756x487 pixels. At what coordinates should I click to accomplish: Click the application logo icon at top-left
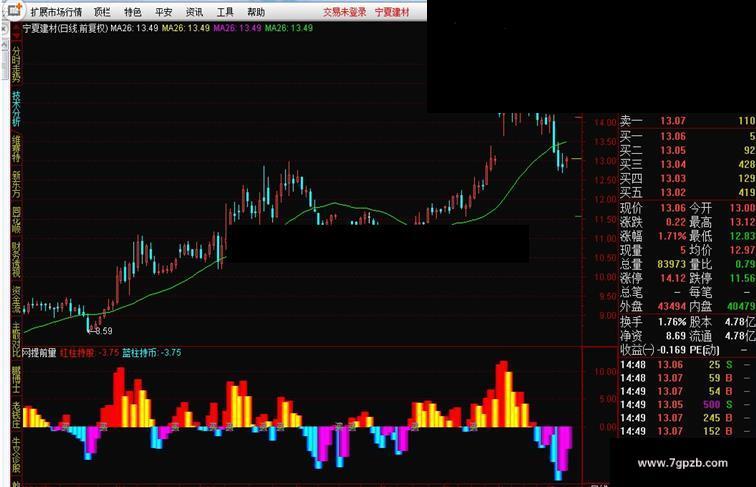tap(14, 10)
